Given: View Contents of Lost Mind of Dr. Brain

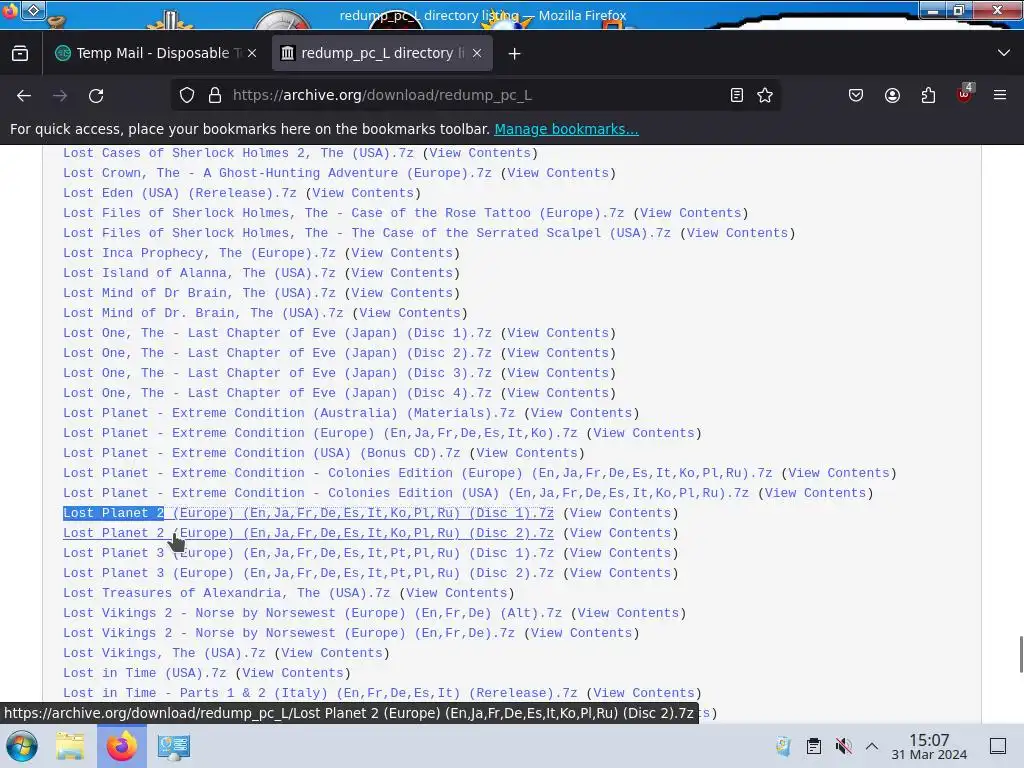Looking at the screenshot, I should (409, 313).
